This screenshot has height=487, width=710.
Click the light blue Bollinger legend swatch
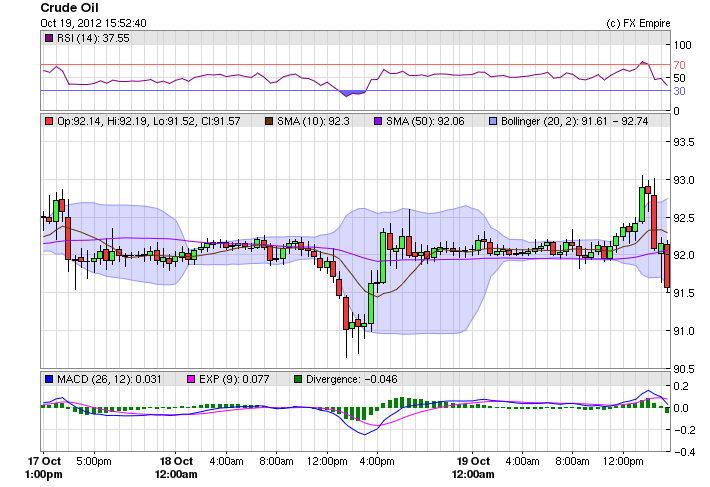(493, 121)
